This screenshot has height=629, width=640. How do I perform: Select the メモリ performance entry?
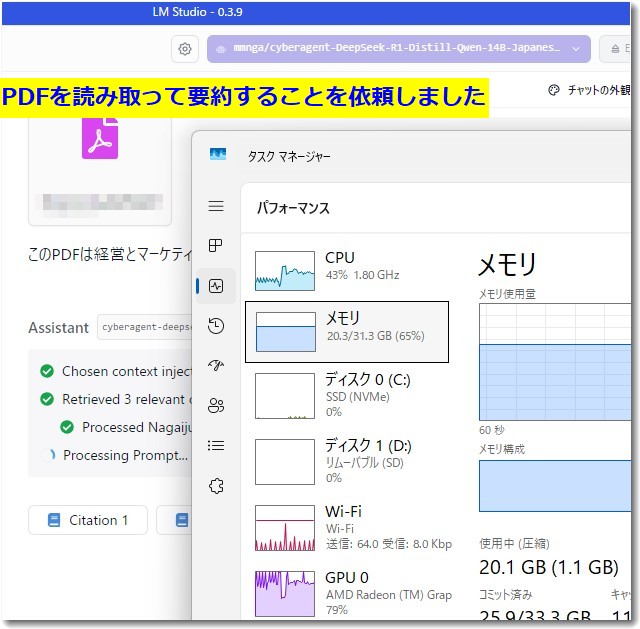click(x=347, y=332)
